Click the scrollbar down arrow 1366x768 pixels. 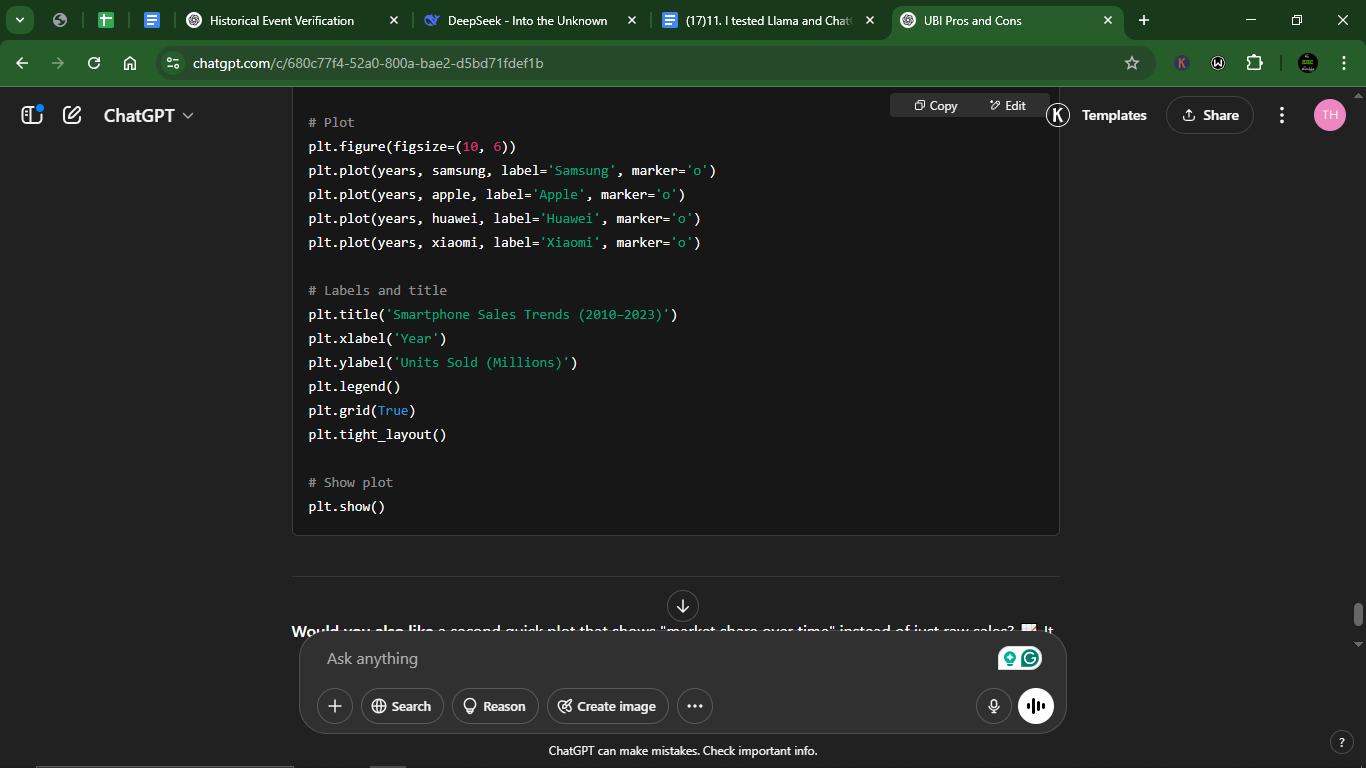pyautogui.click(x=1358, y=644)
